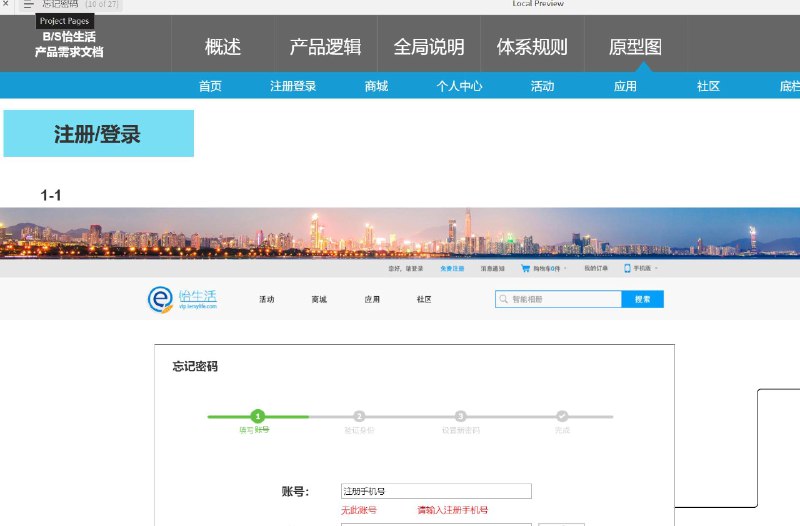The width and height of the screenshot is (800, 526).
Task: Open the 产品逻辑 main tab
Action: (326, 47)
